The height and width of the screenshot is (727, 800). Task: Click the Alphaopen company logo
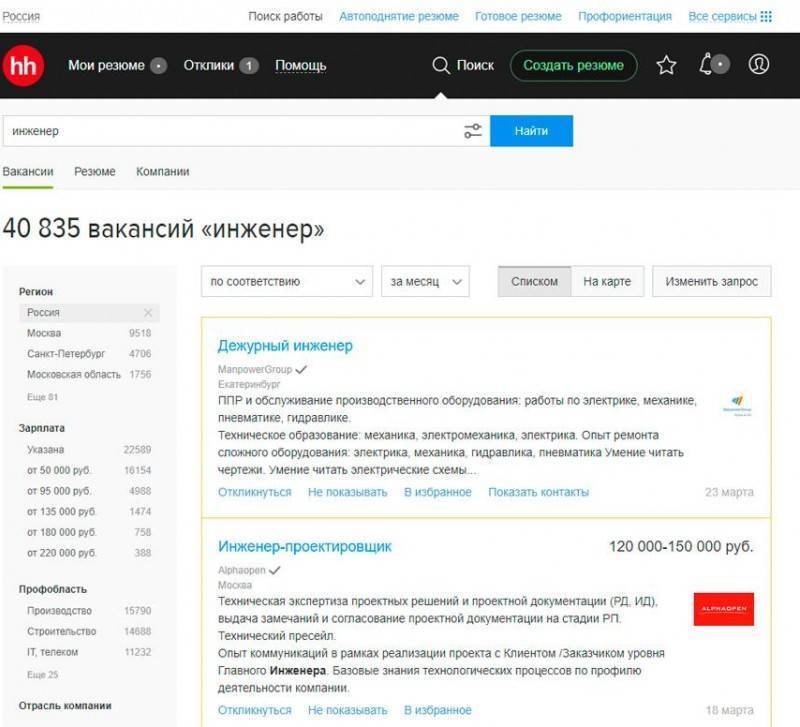(723, 609)
